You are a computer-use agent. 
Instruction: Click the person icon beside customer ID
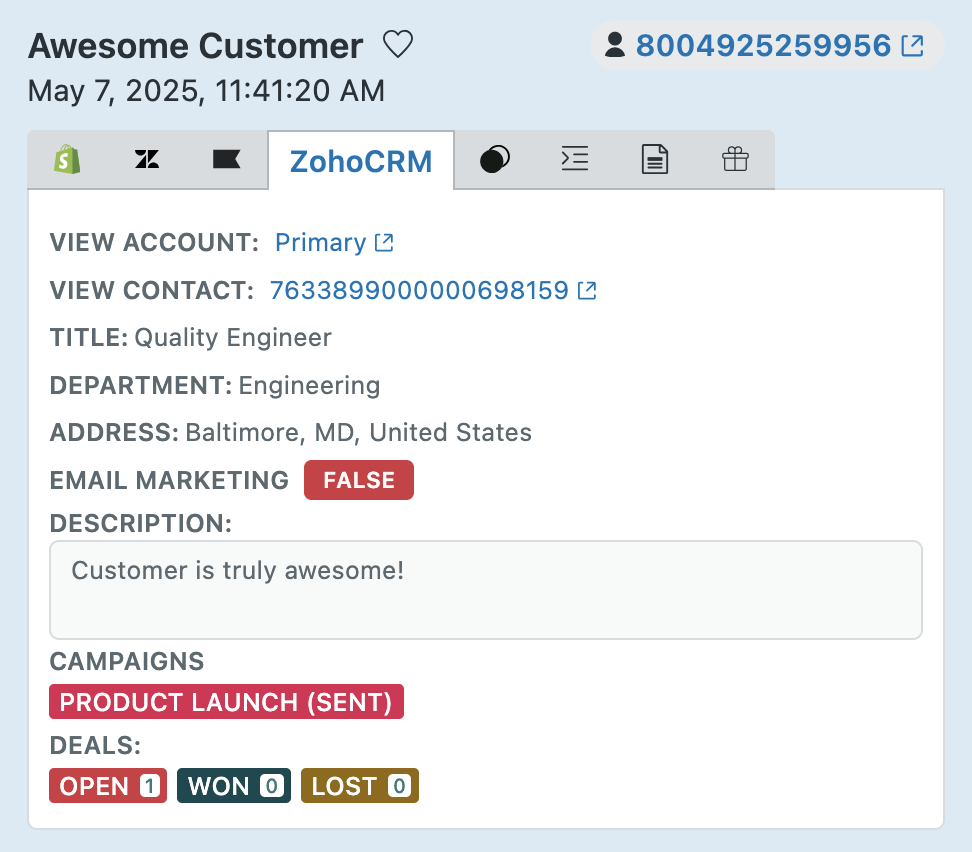[x=614, y=45]
